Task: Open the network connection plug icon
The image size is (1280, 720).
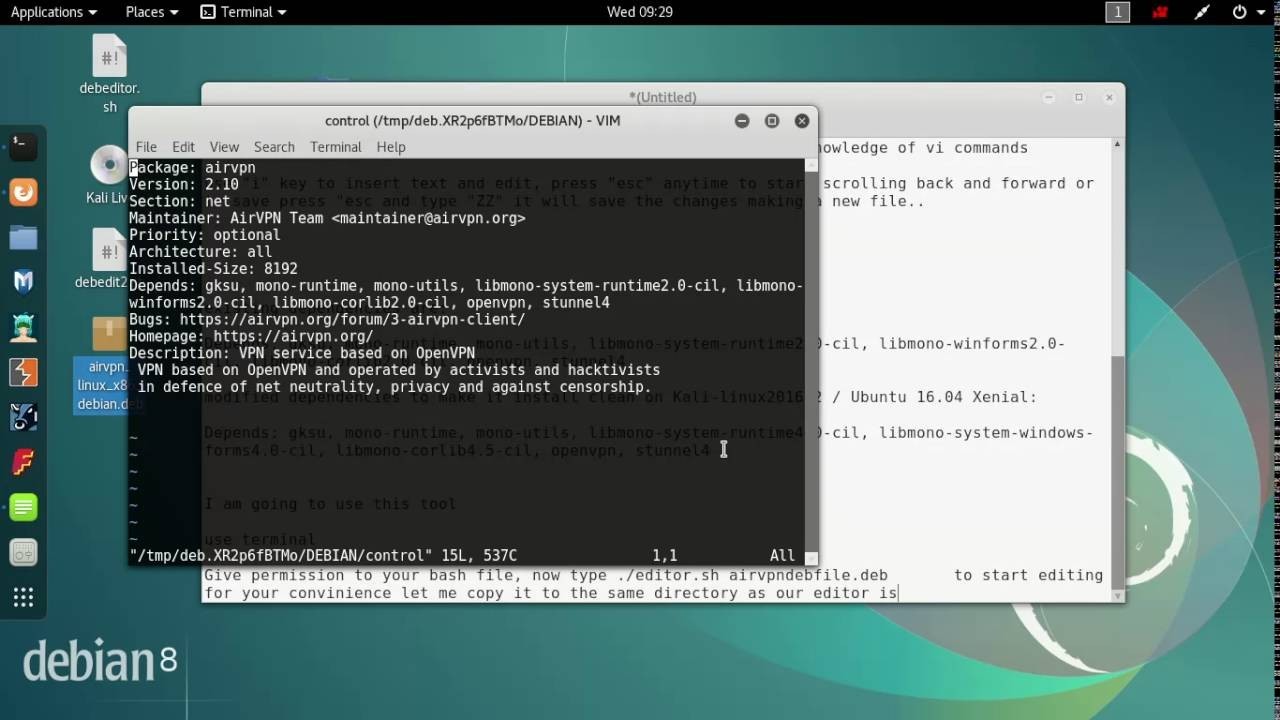Action: (x=1201, y=12)
